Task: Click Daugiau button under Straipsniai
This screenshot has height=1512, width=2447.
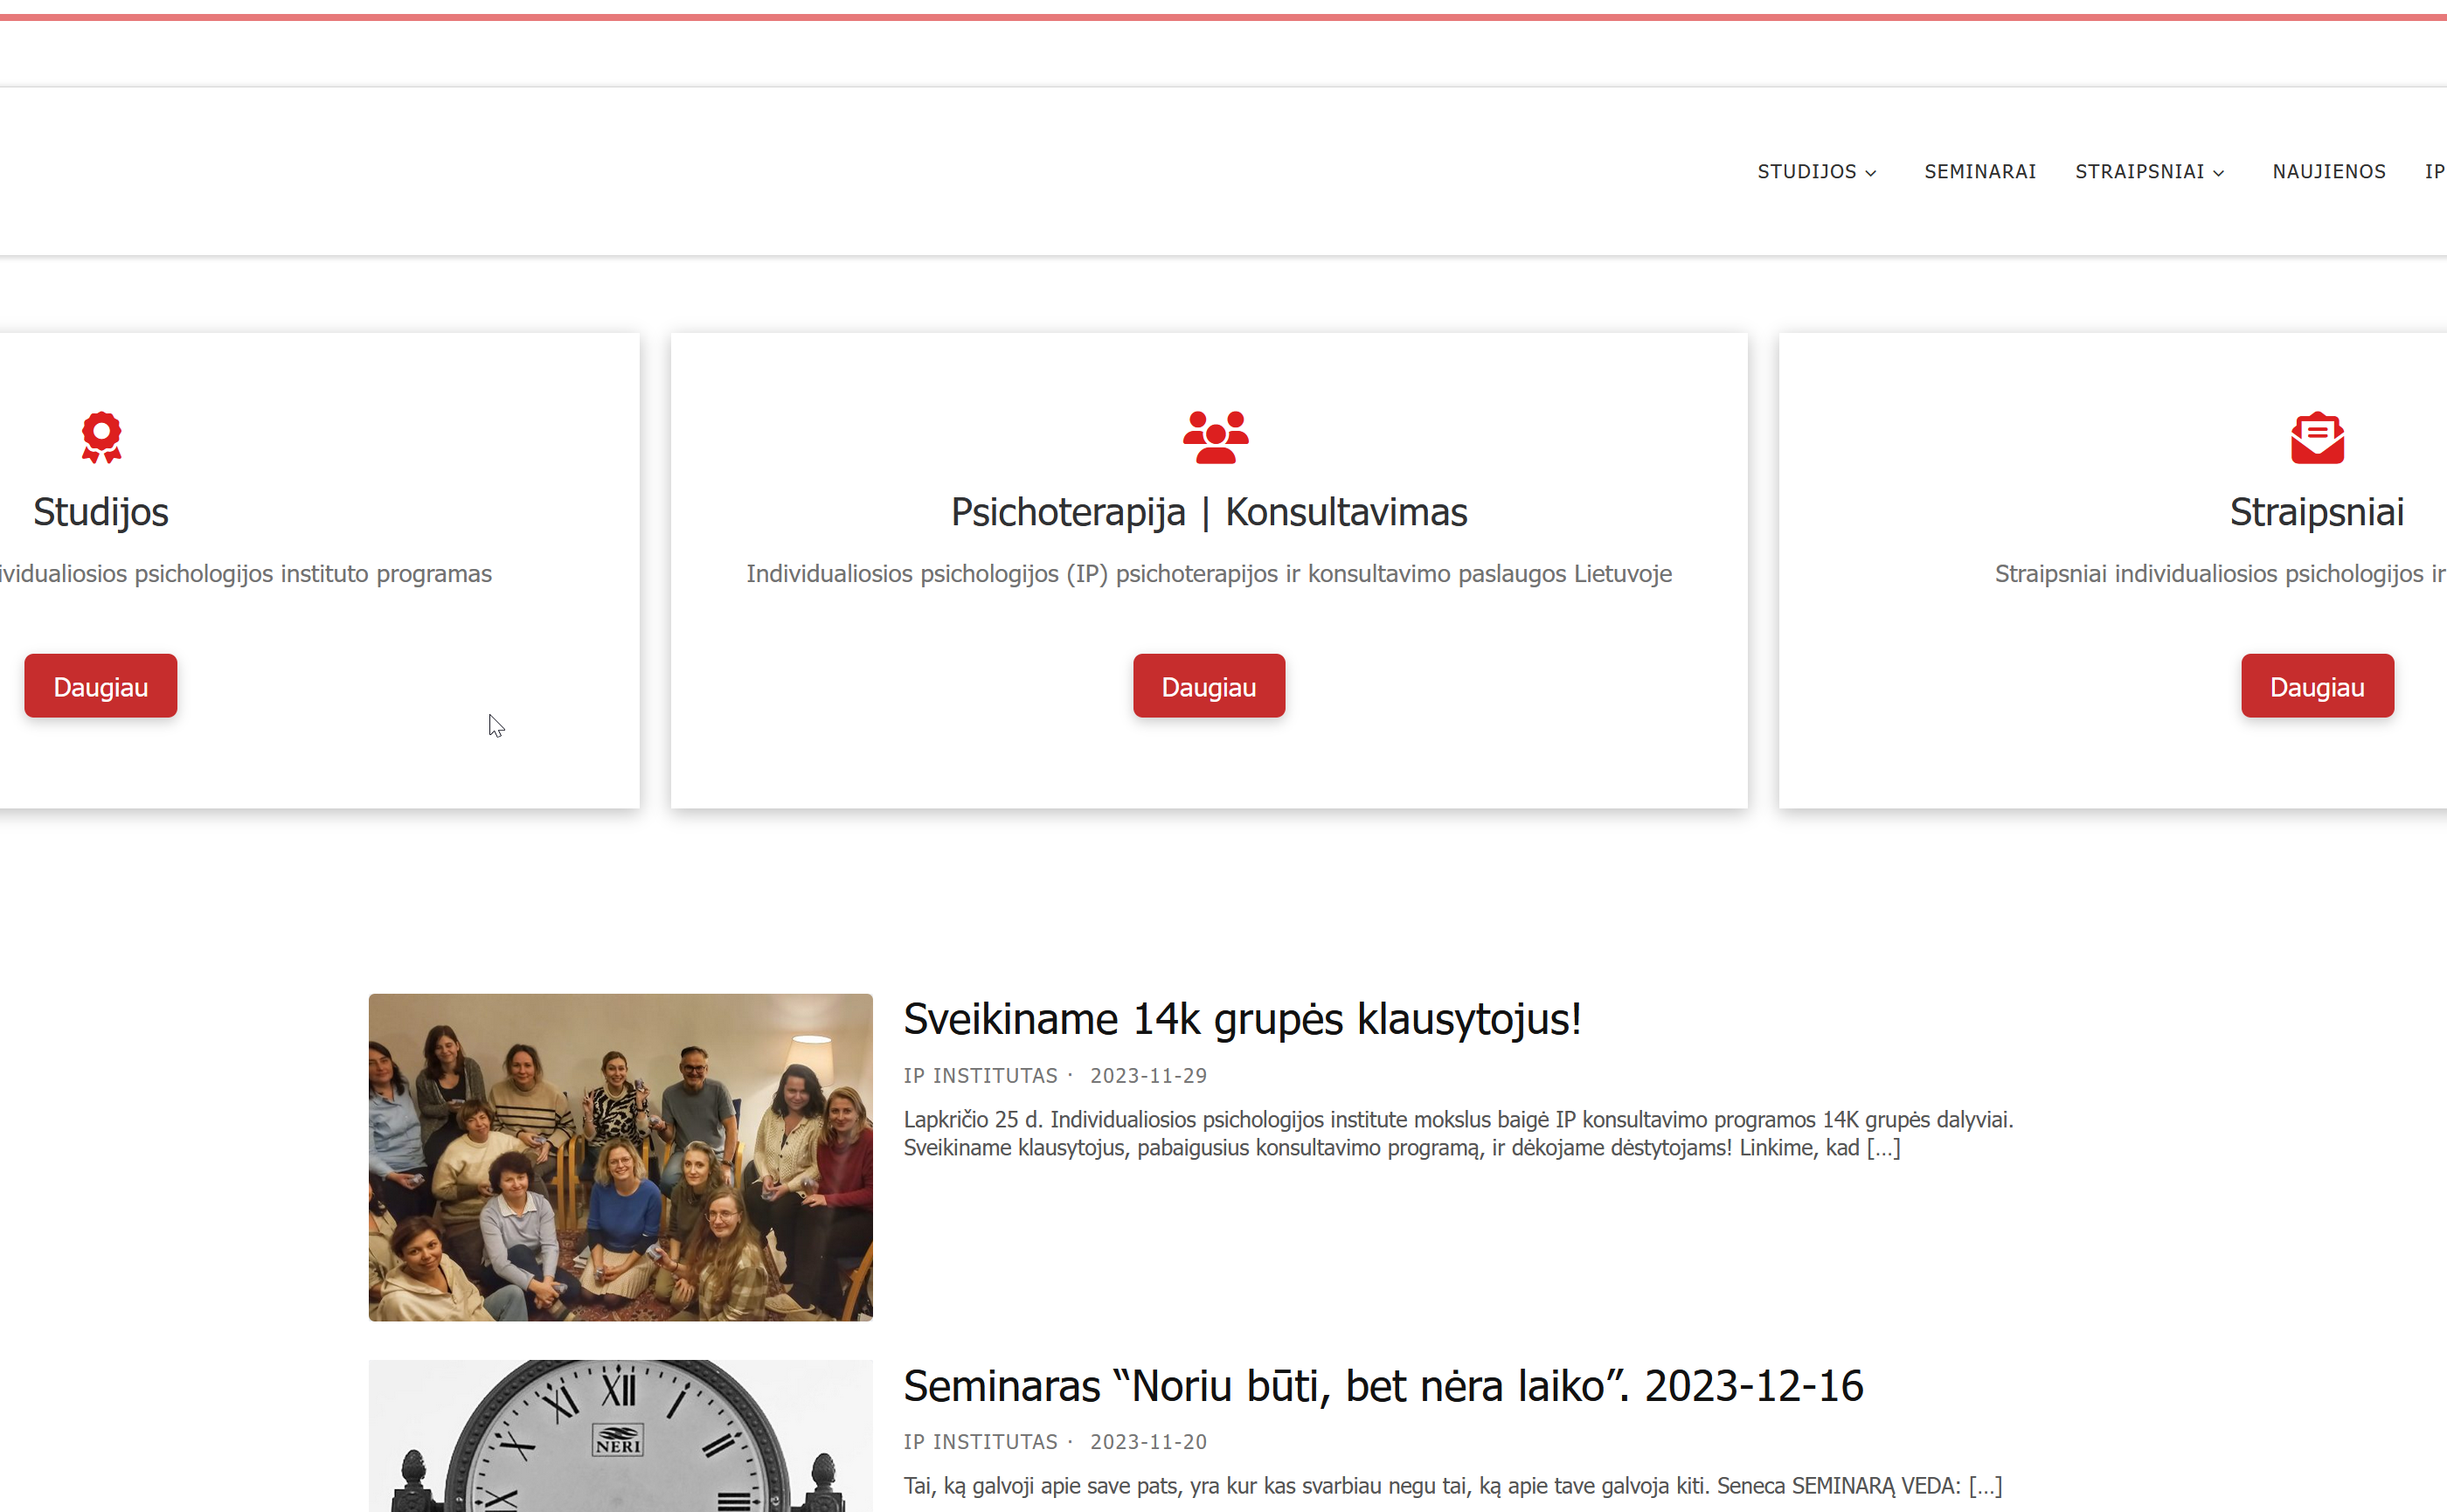Action: click(x=2317, y=686)
